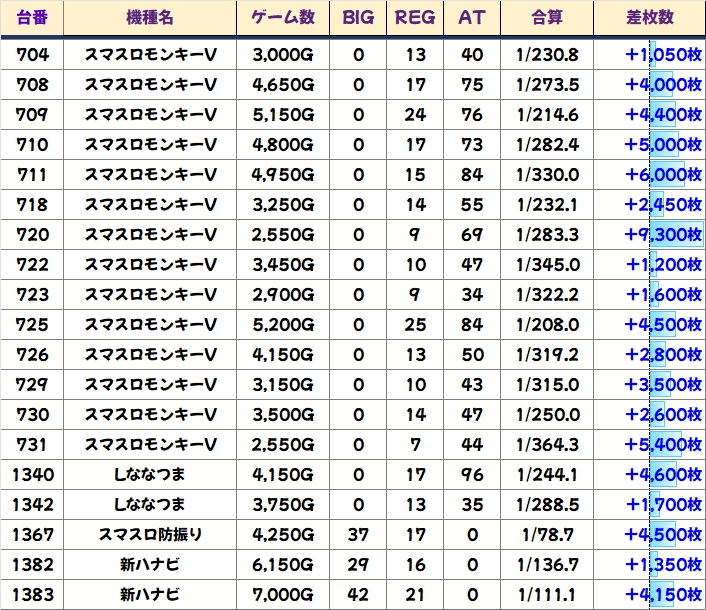Click the REG column header

point(415,18)
